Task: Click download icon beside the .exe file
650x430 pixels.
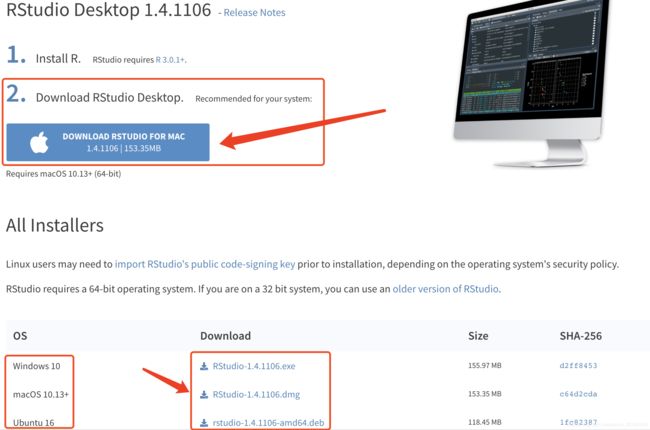Action: [204, 366]
